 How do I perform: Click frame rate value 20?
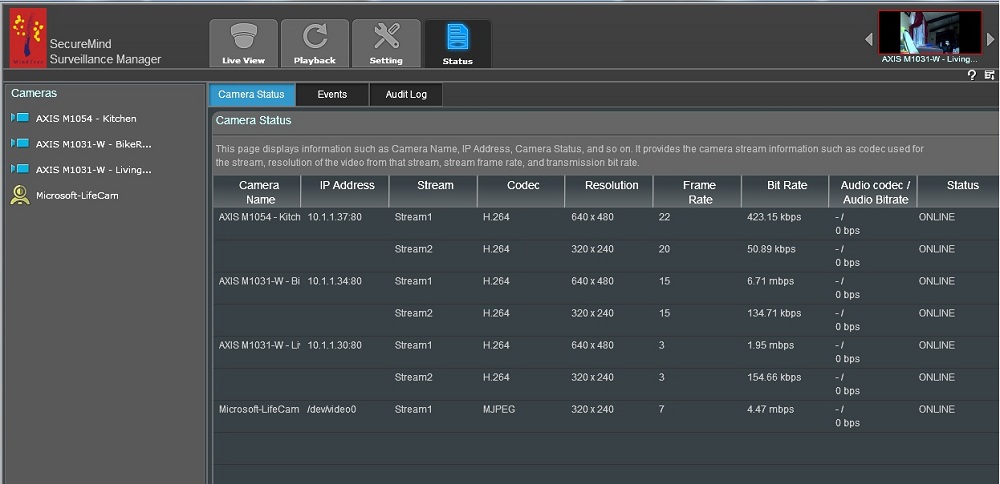click(665, 249)
